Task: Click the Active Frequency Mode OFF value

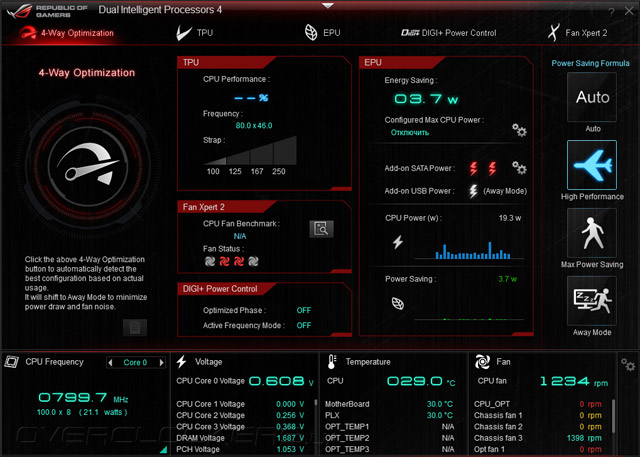Action: (304, 326)
